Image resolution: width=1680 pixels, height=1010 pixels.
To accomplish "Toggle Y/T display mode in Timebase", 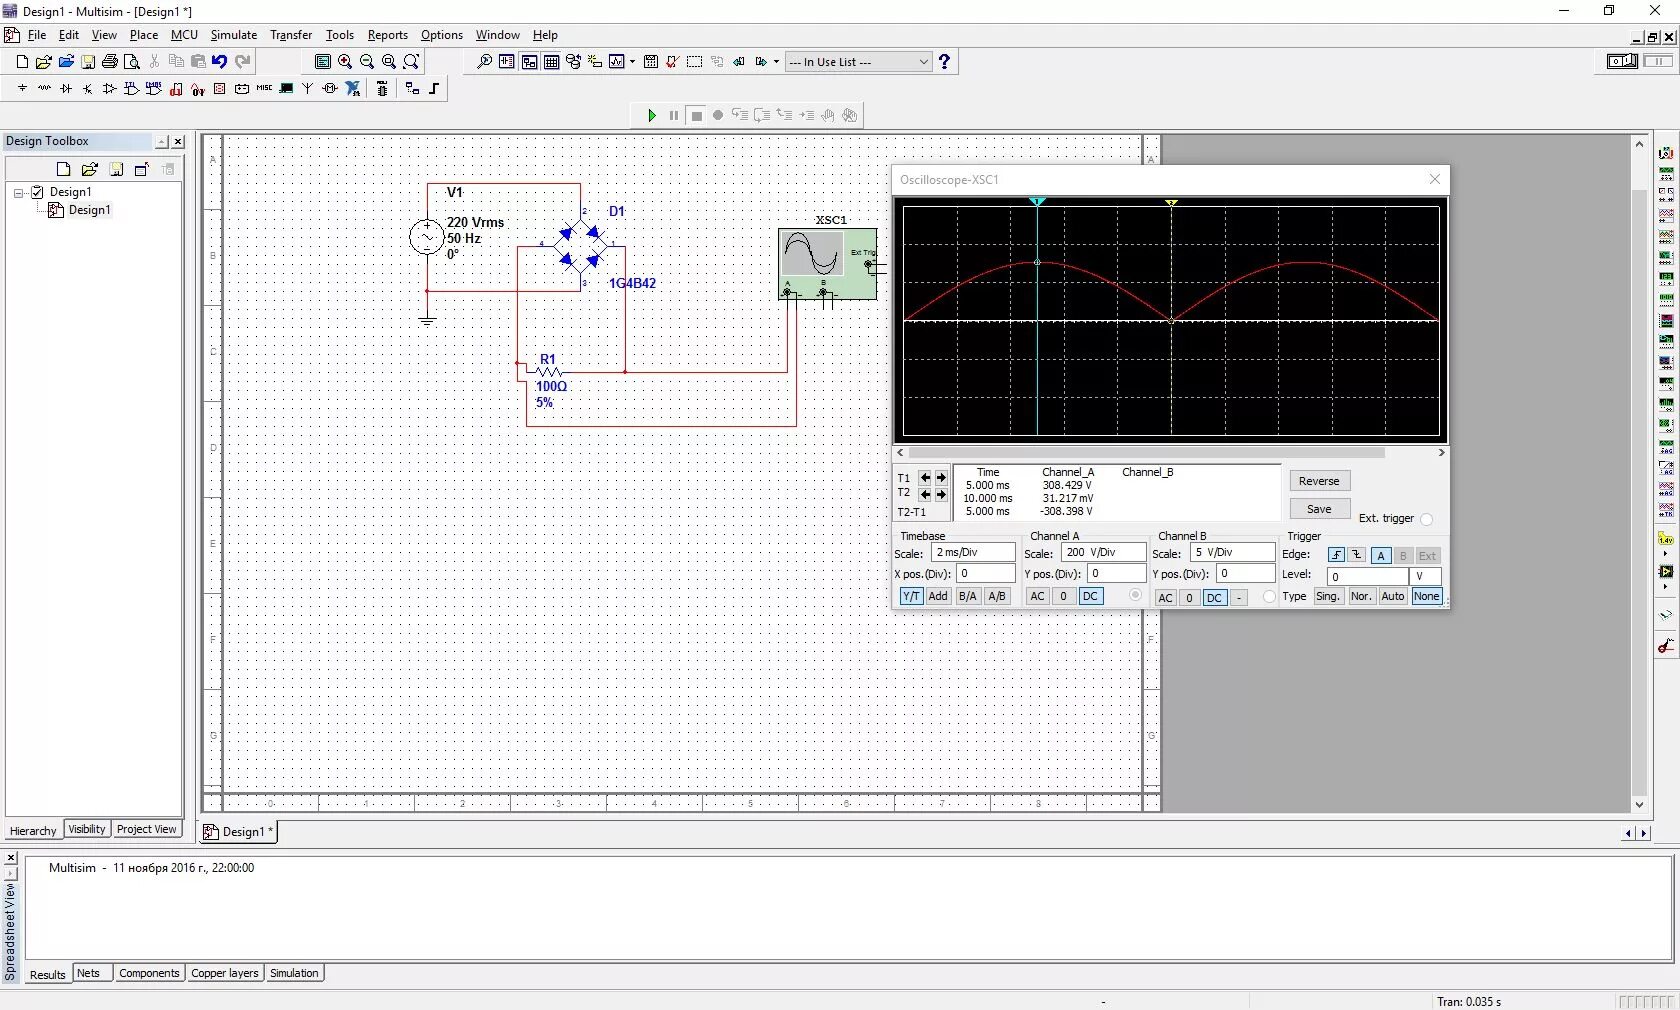I will (x=911, y=596).
